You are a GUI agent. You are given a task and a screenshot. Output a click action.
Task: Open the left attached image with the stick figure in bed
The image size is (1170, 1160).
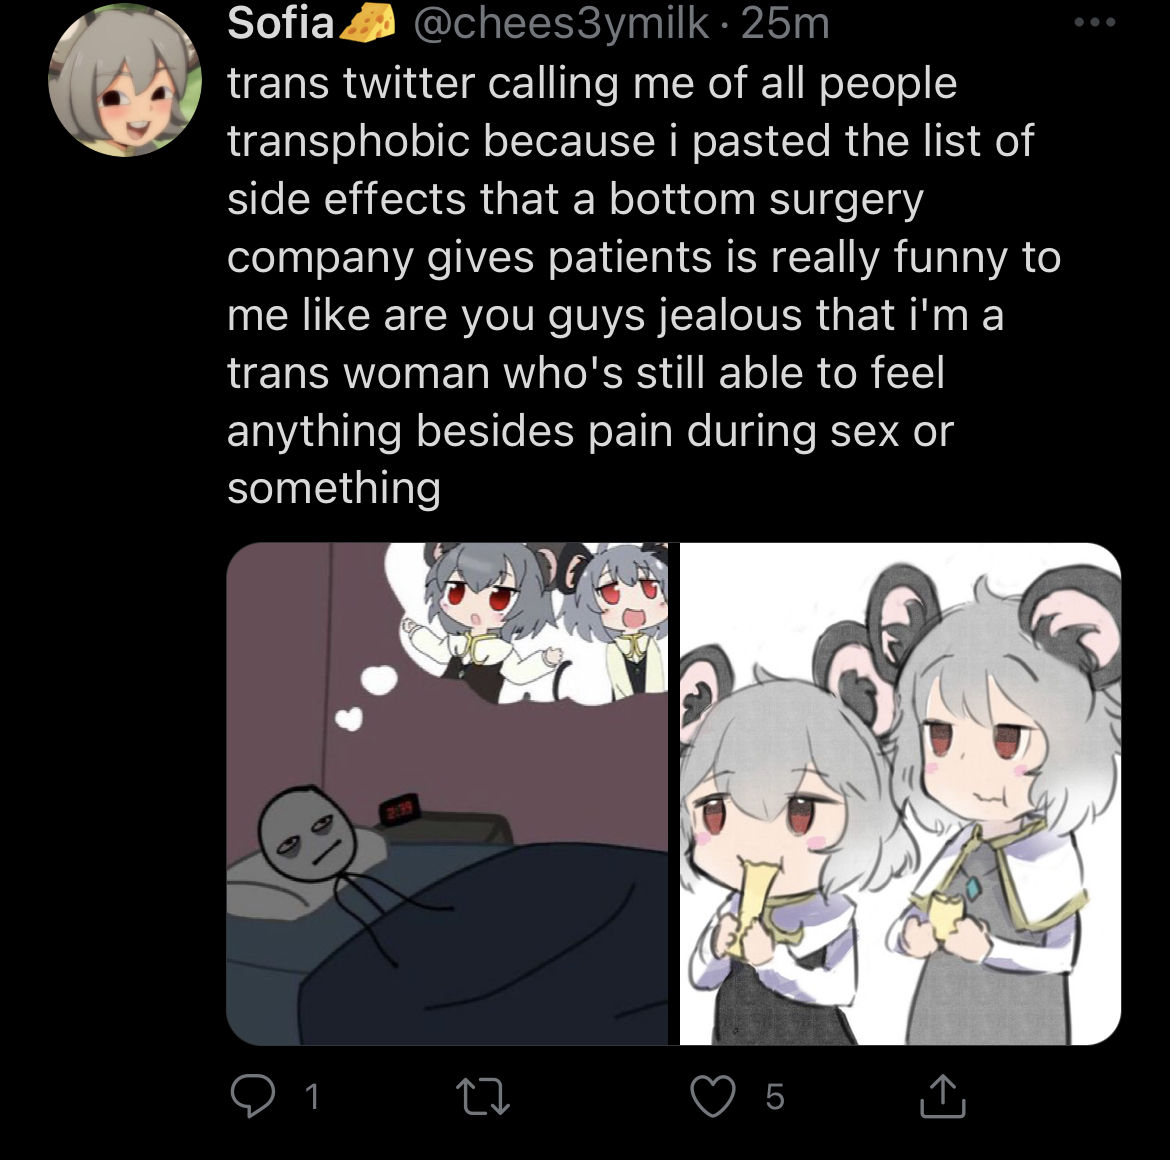click(x=447, y=793)
